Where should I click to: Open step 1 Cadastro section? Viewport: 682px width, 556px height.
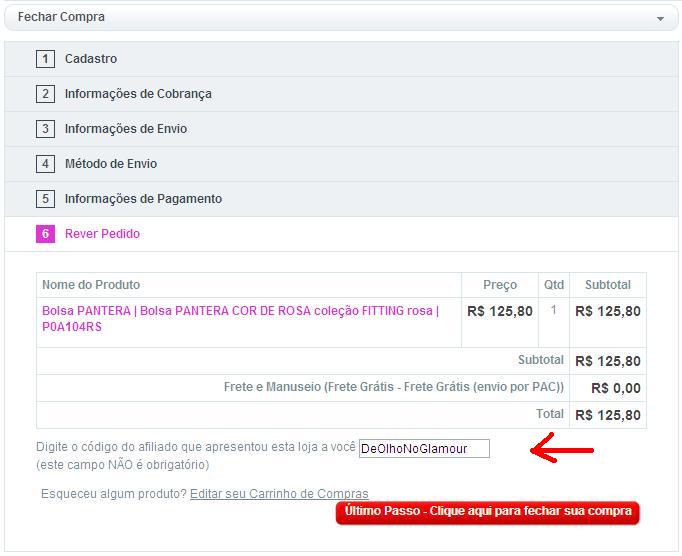341,59
